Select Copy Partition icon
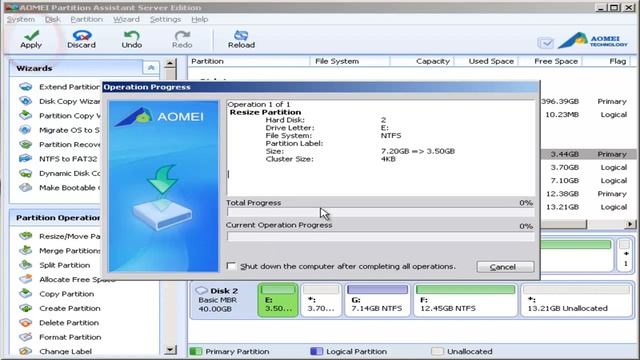The width and height of the screenshot is (640, 360). click(25, 293)
